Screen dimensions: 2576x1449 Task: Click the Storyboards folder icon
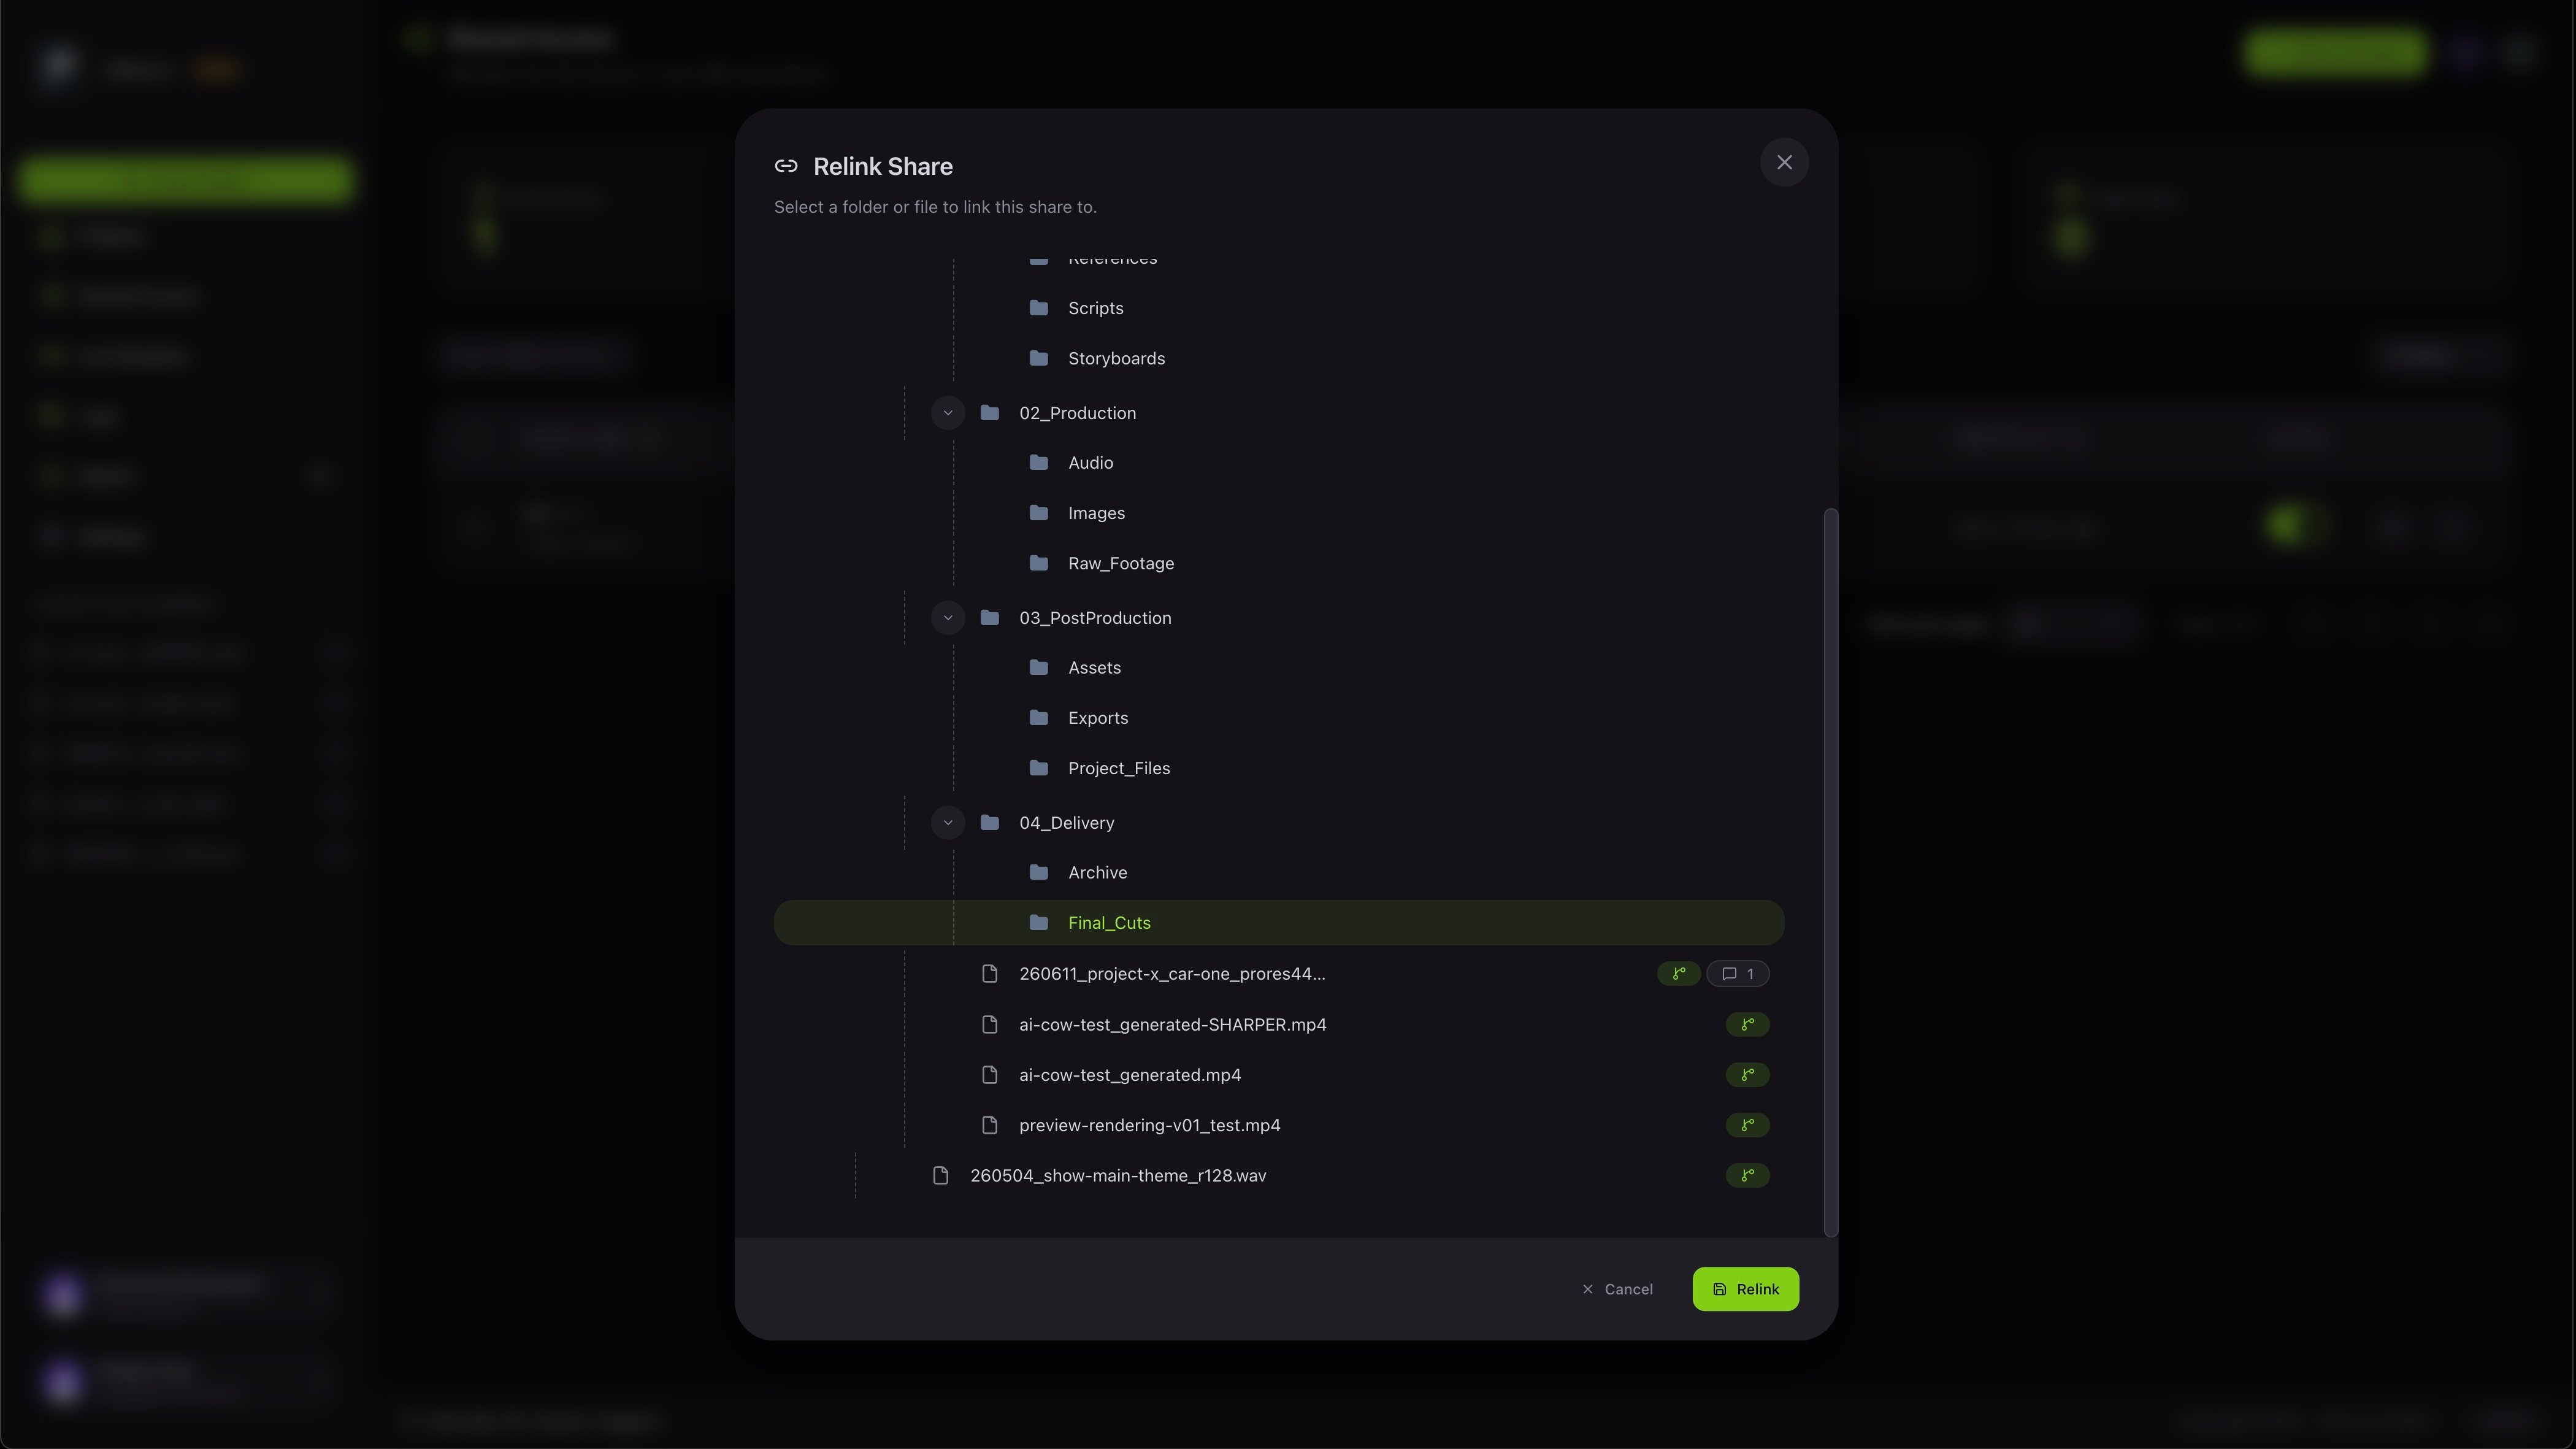(1039, 358)
